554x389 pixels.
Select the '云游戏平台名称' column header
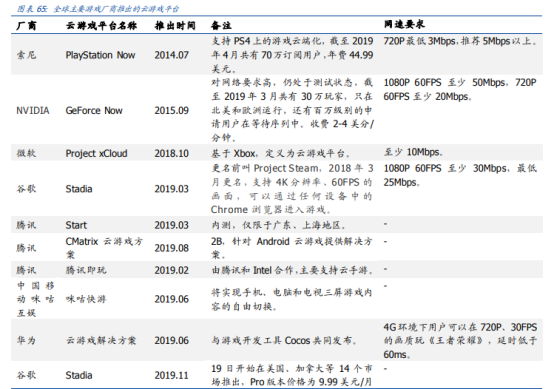pyautogui.click(x=101, y=25)
